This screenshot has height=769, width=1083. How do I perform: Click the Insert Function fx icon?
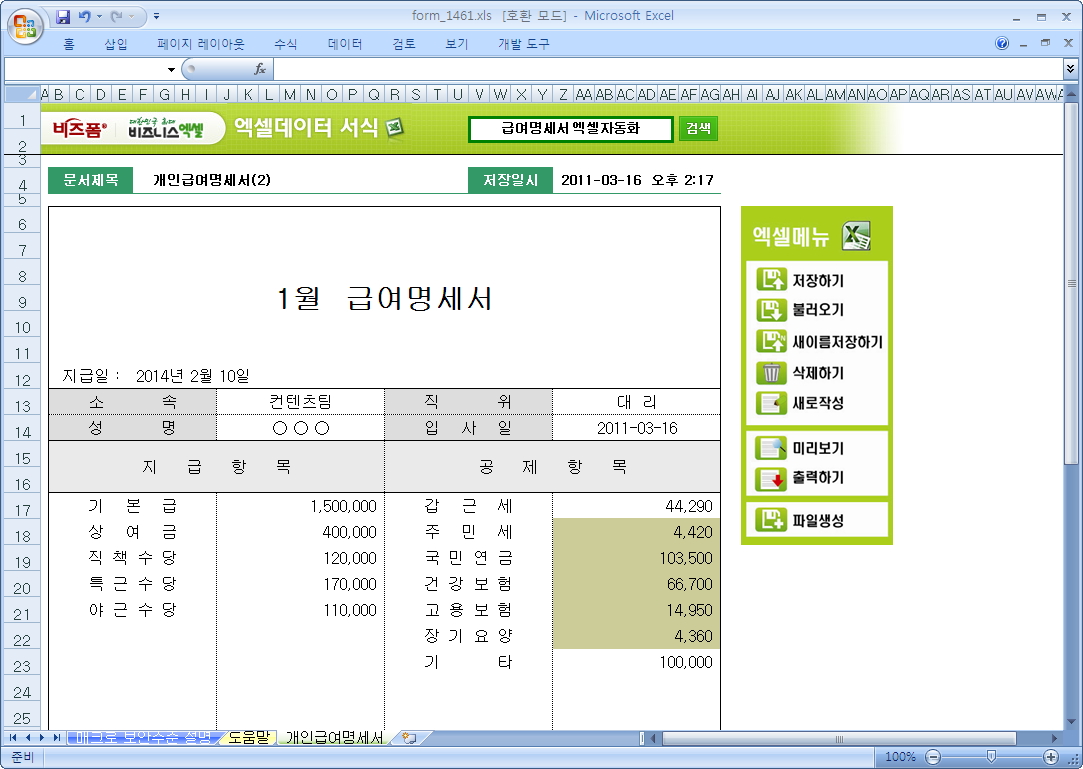click(260, 69)
